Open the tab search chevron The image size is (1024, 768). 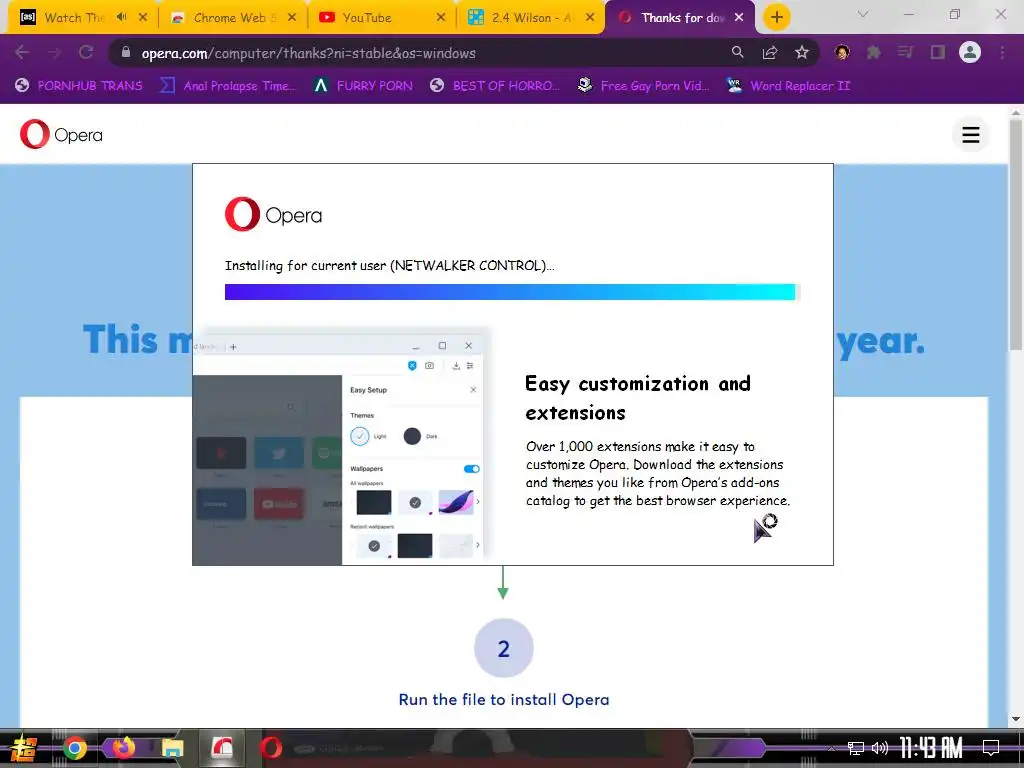pos(863,14)
